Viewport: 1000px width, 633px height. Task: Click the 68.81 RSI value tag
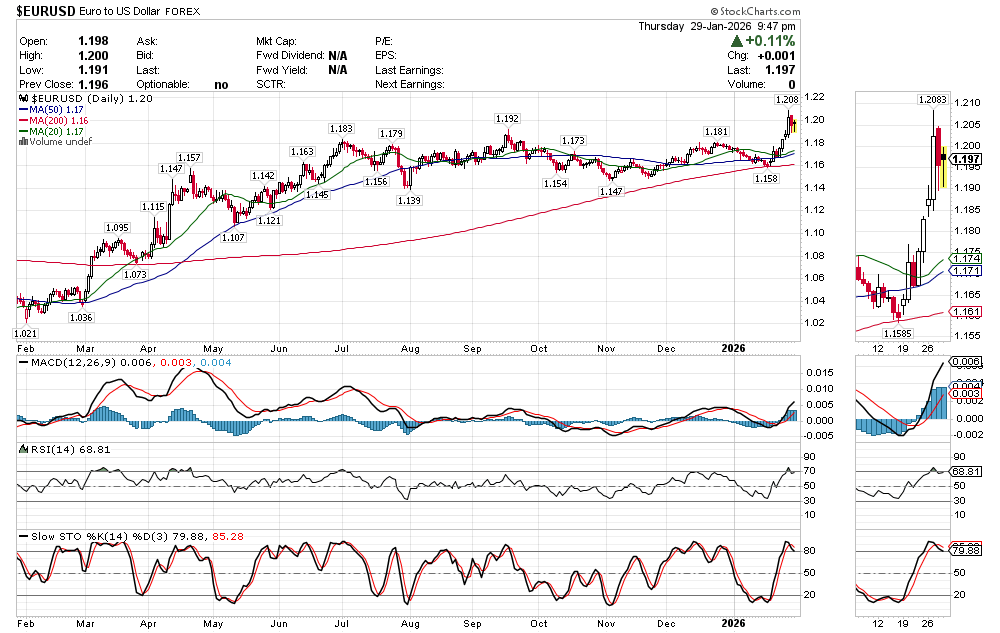(x=965, y=470)
